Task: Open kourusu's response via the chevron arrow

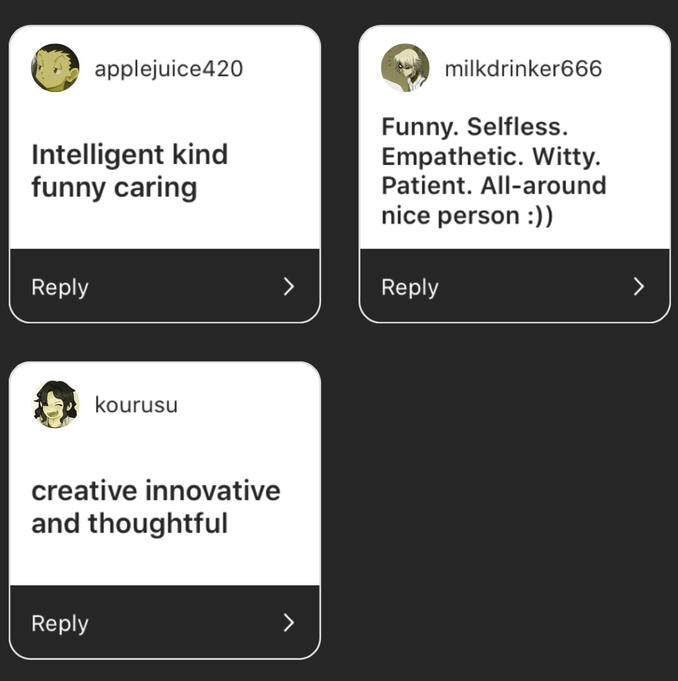Action: click(x=289, y=623)
